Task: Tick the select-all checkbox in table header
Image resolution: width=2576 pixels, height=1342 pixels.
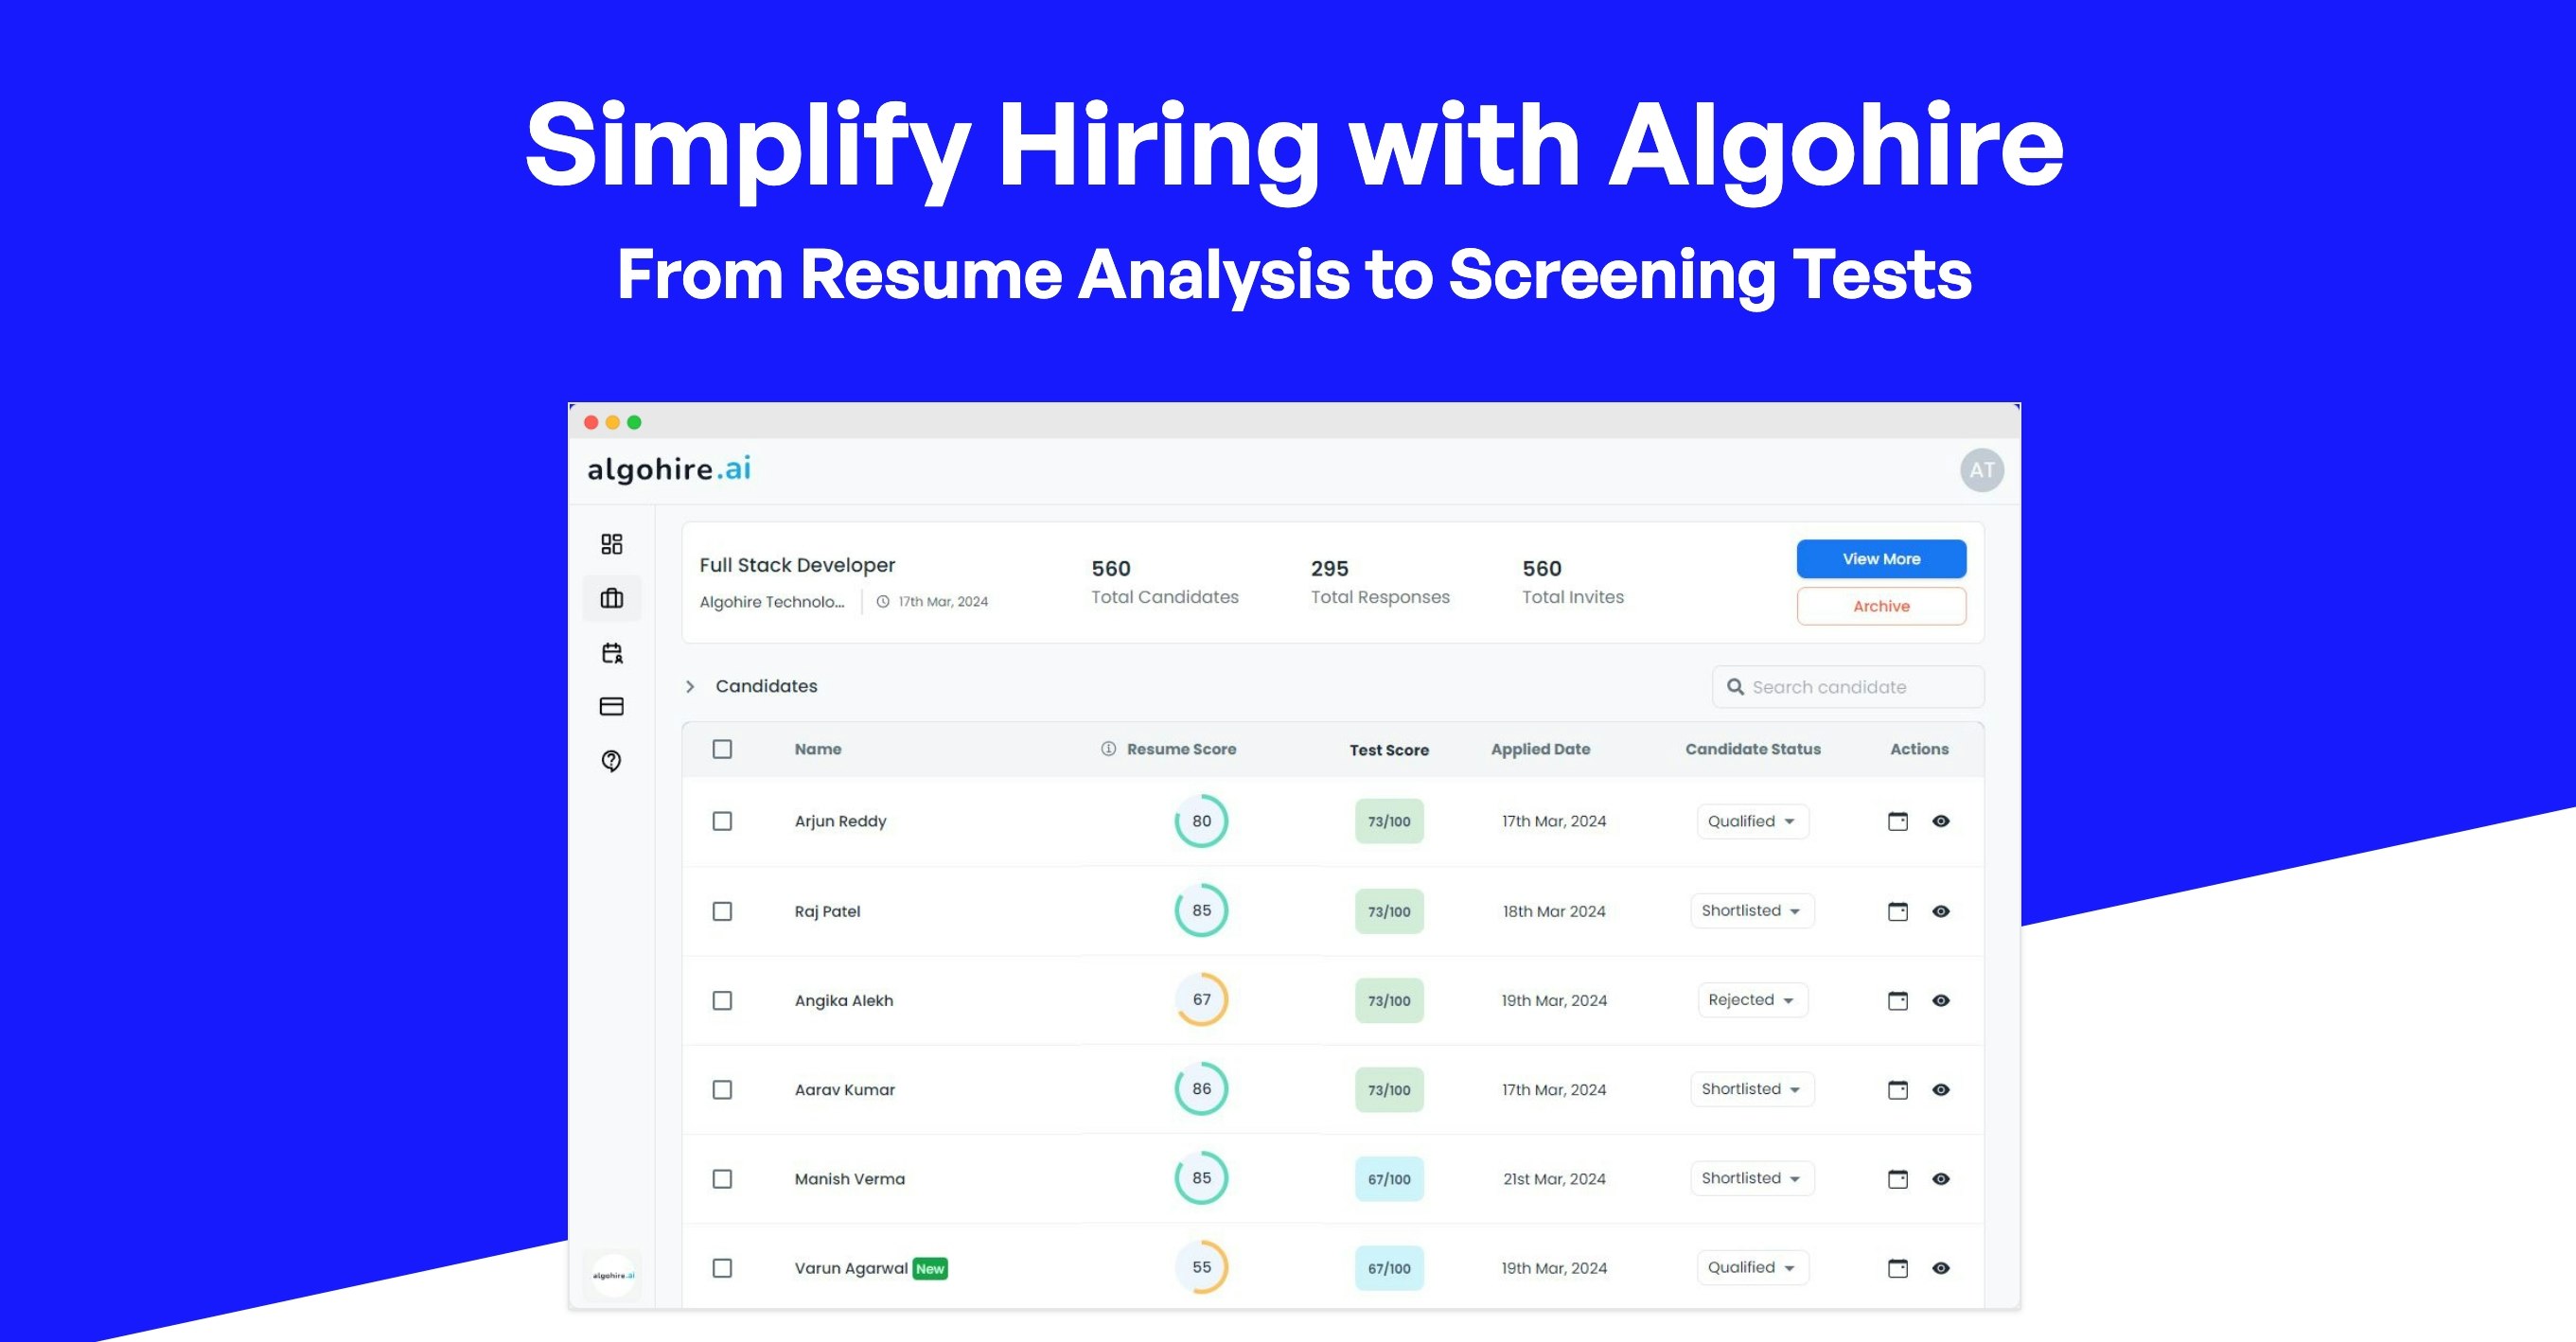Action: pyautogui.click(x=722, y=749)
